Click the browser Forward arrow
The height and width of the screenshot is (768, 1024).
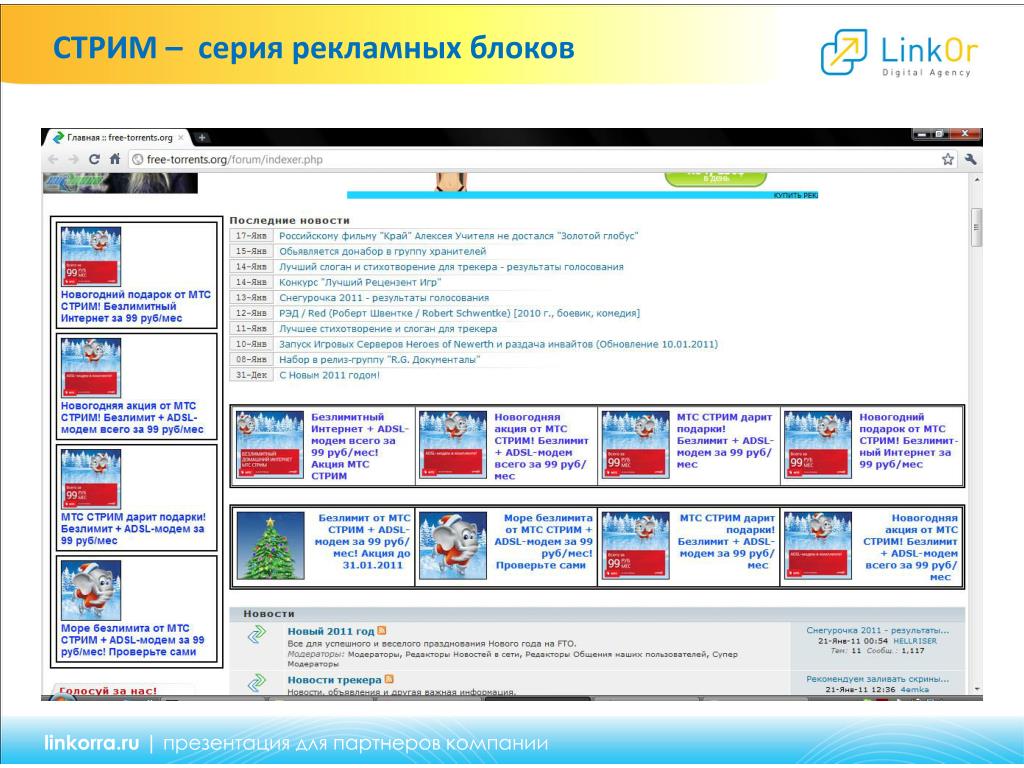point(73,159)
